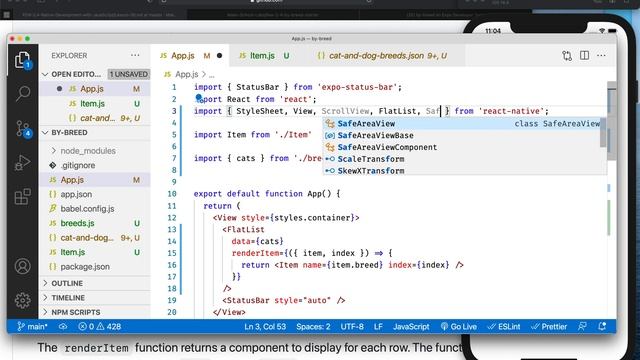Open the Explorer view in activity bar

22,60
